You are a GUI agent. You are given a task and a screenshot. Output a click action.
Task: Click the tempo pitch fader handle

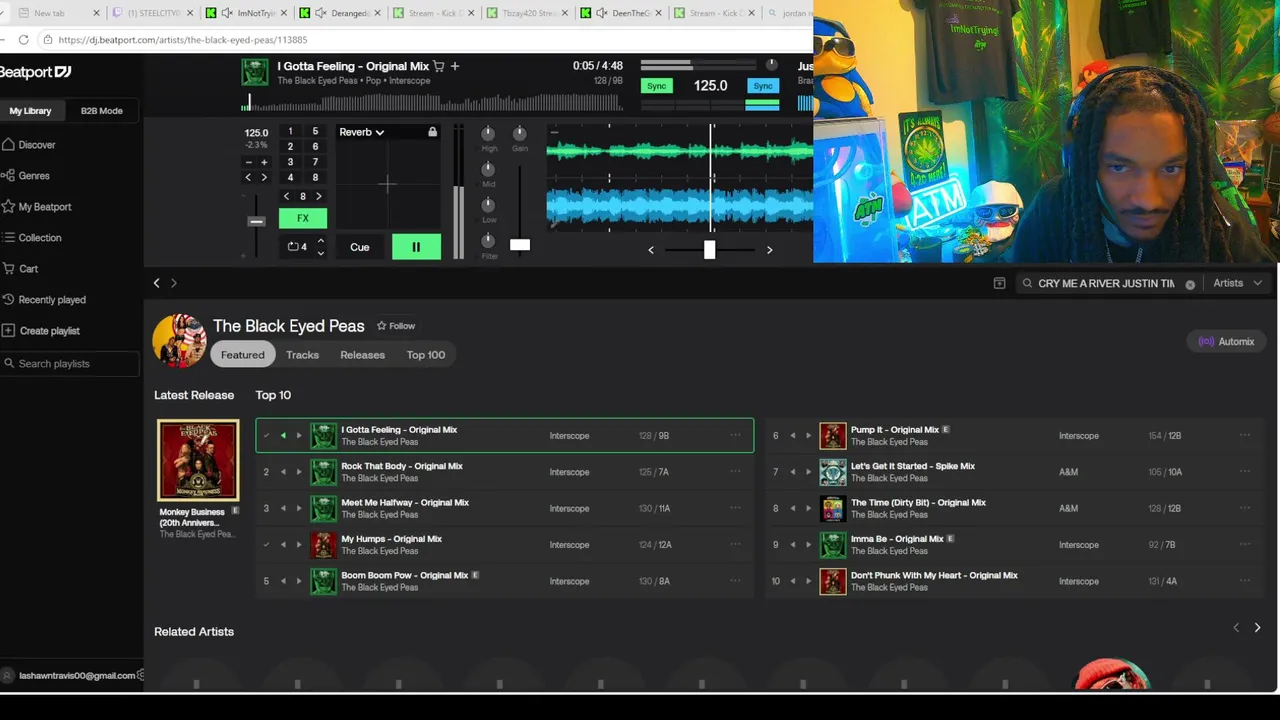[256, 222]
